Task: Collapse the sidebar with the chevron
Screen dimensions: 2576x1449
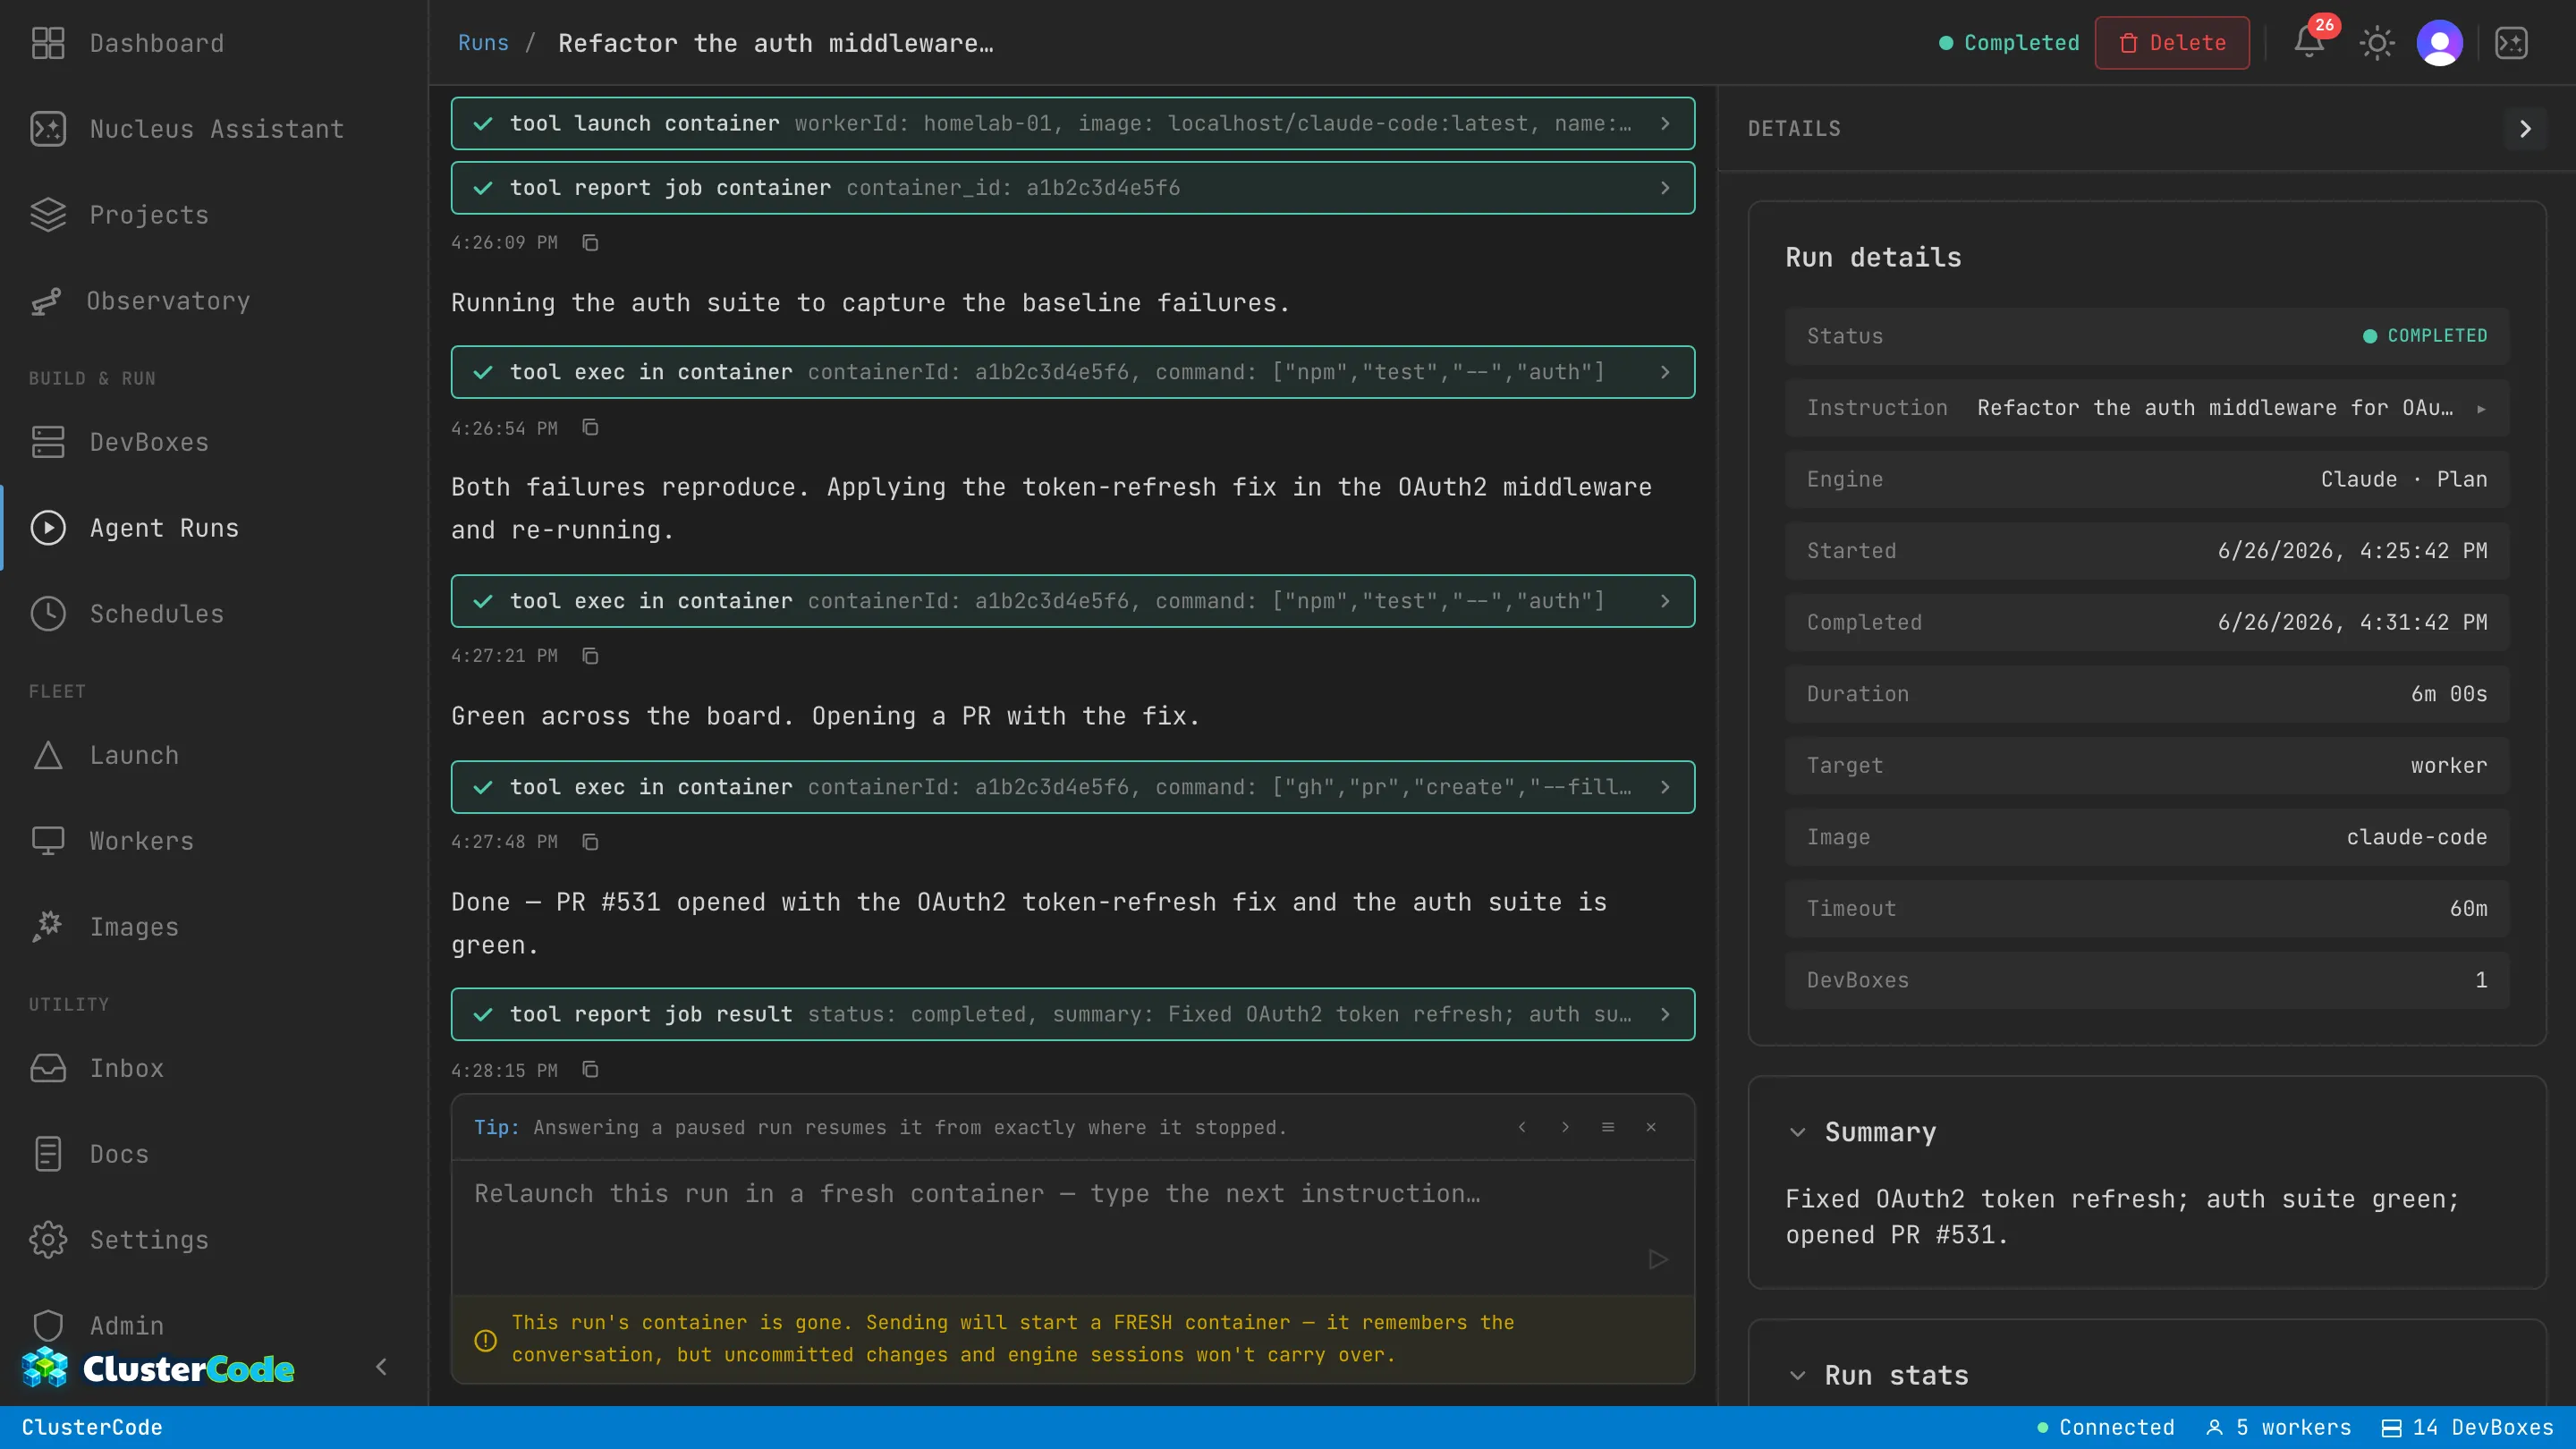Action: [x=381, y=1367]
